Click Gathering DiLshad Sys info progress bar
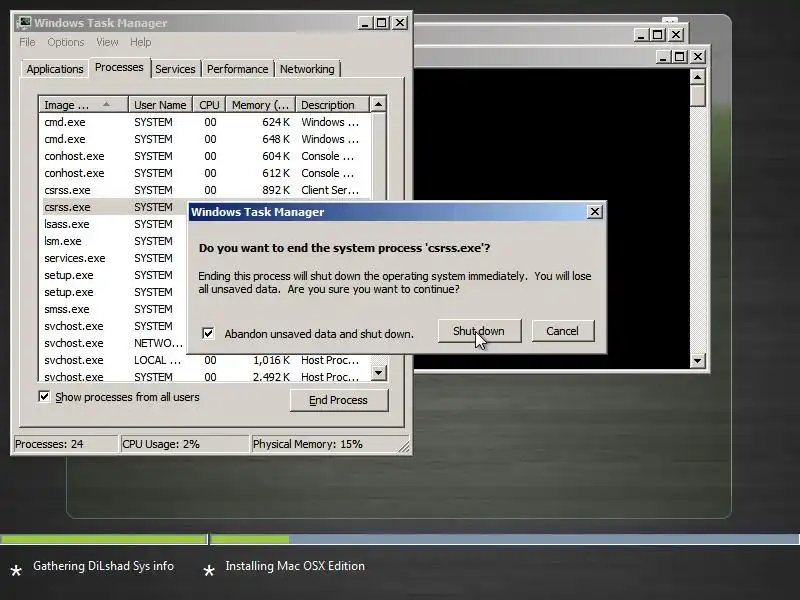 (x=103, y=539)
